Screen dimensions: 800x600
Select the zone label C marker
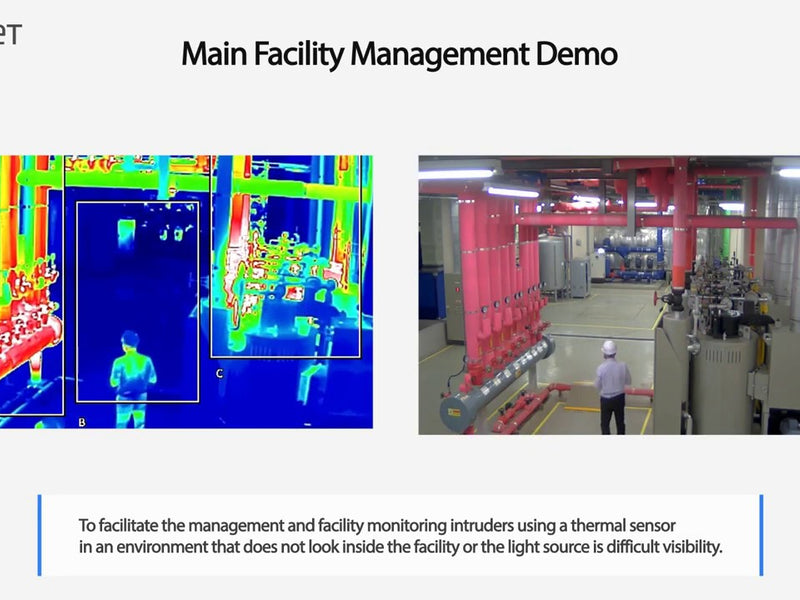click(219, 373)
